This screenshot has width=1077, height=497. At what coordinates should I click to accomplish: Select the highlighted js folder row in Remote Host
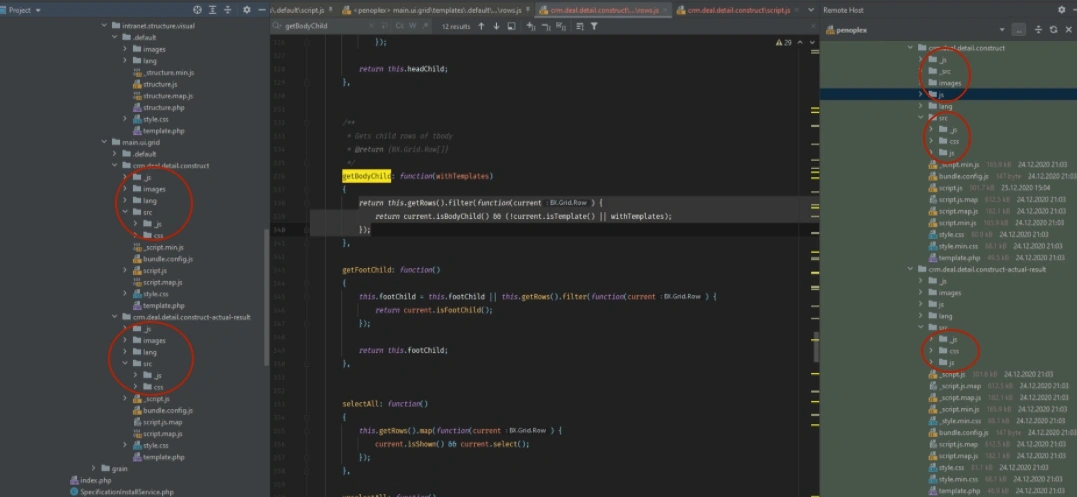pos(948,94)
